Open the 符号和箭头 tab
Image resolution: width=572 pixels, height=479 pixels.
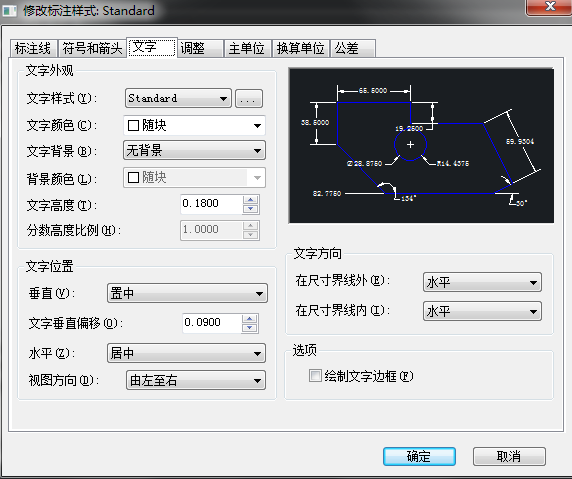tap(92, 48)
